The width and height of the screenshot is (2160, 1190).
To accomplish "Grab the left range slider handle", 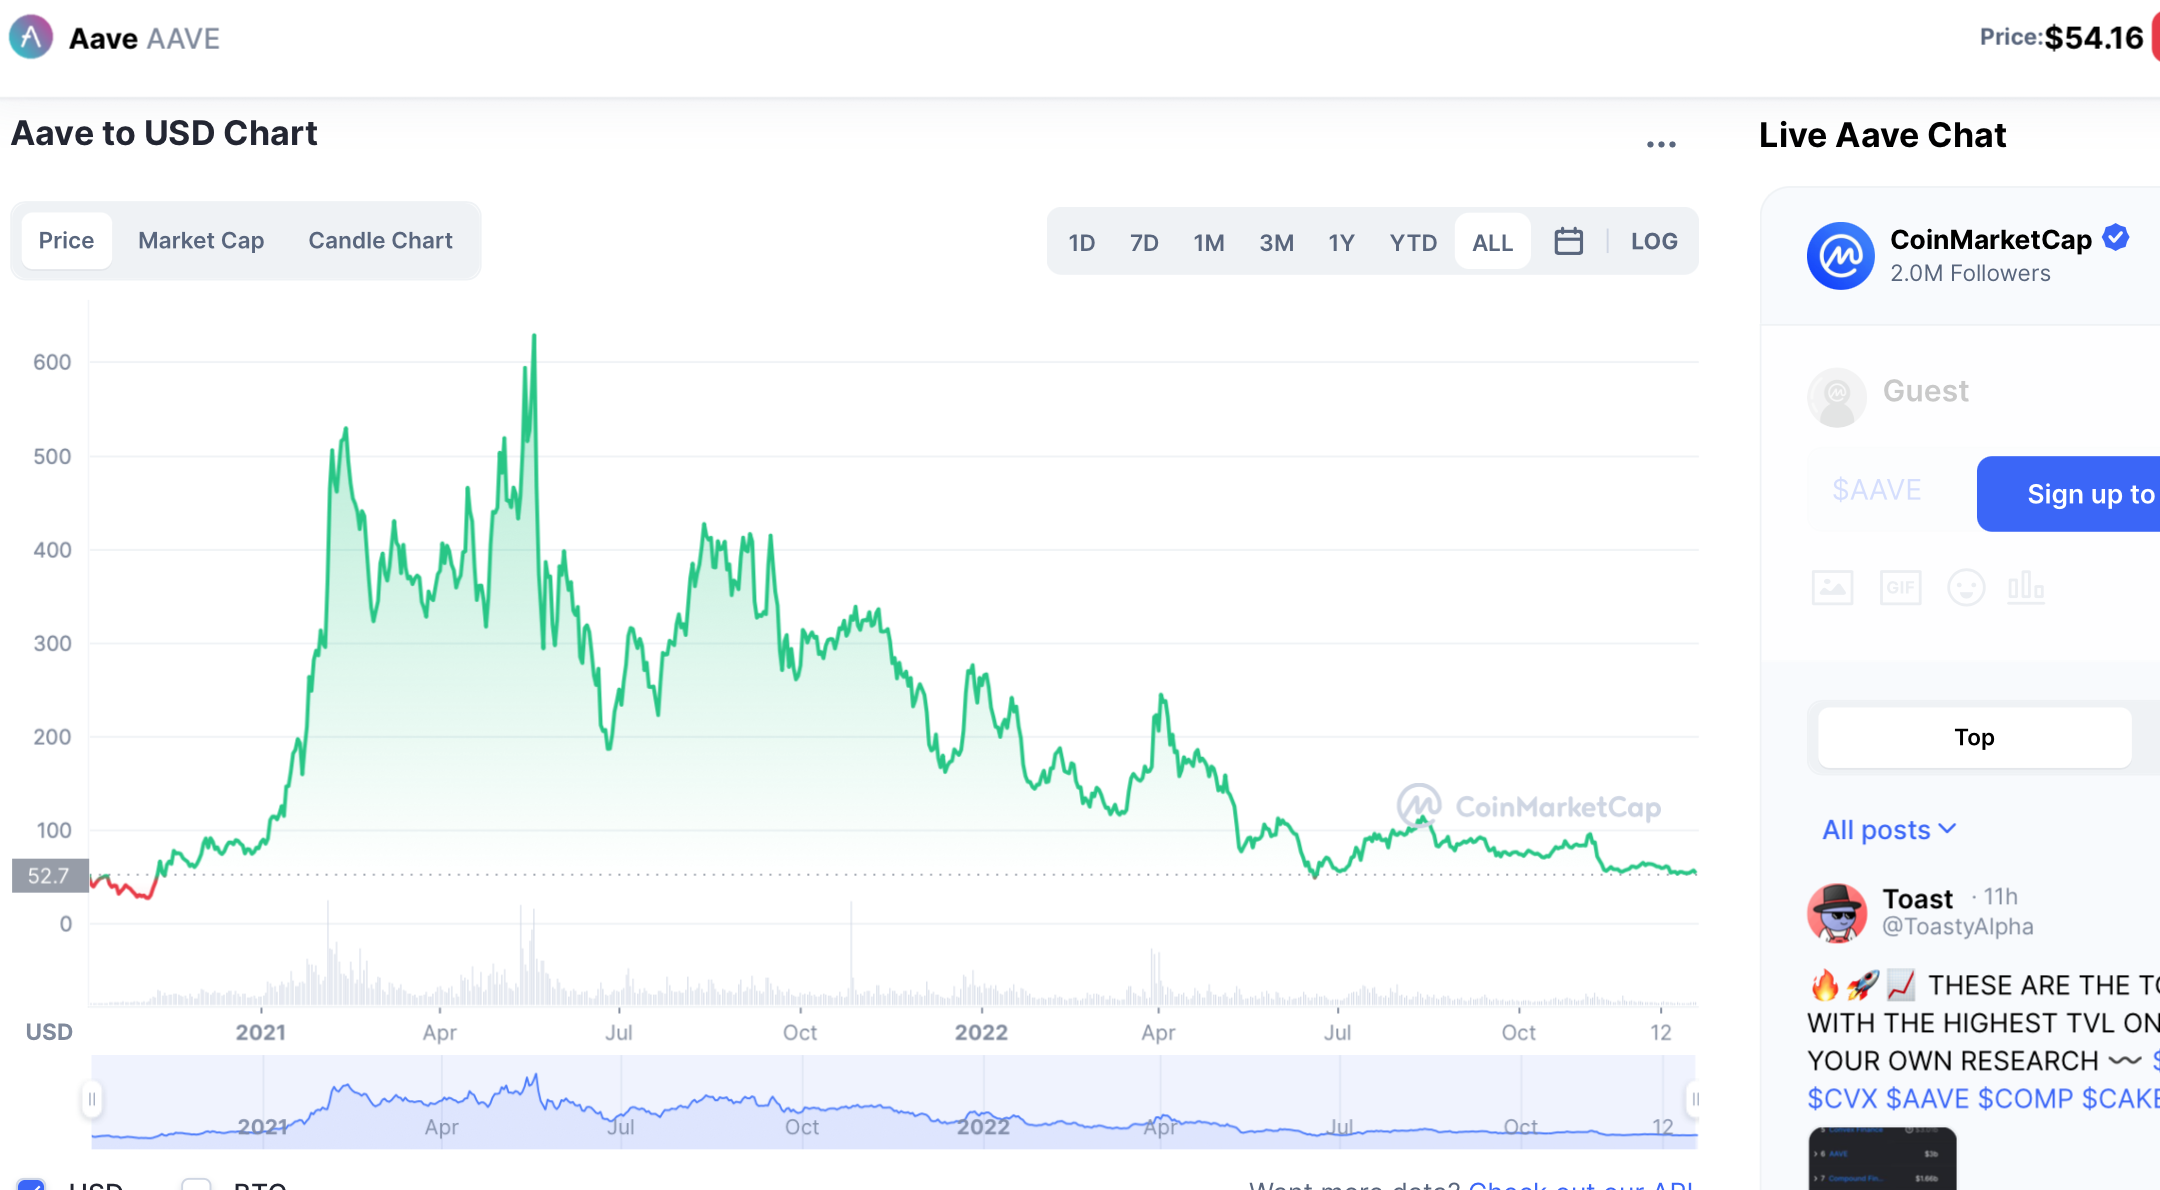I will click(92, 1100).
